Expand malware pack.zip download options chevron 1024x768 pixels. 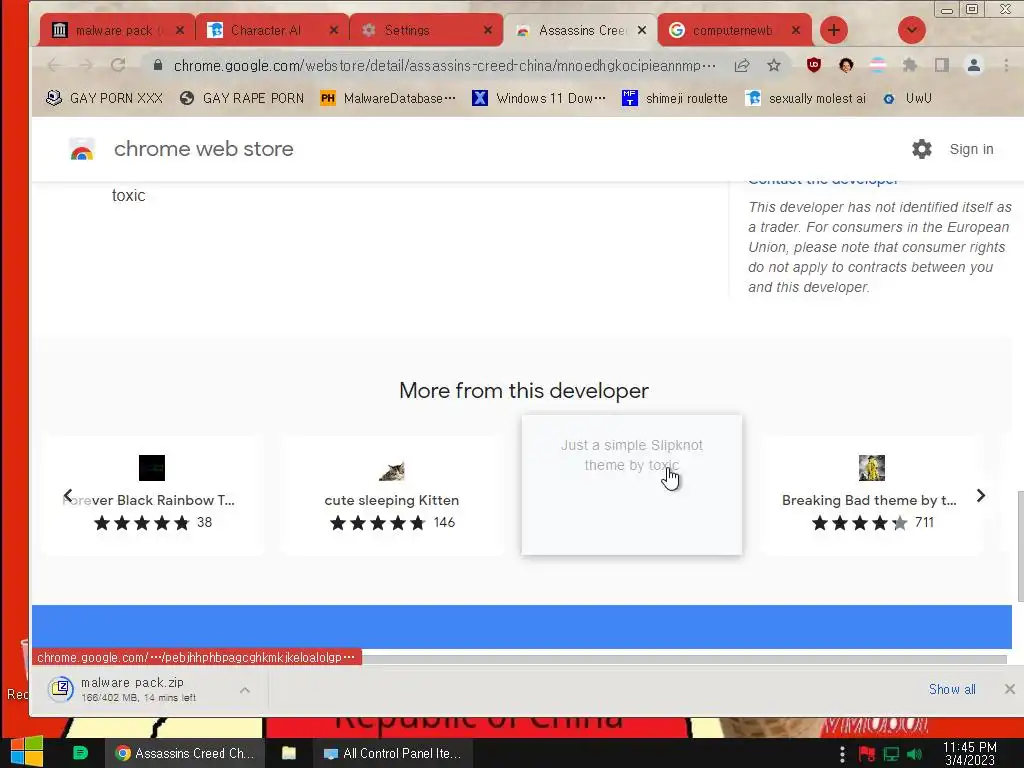(245, 690)
